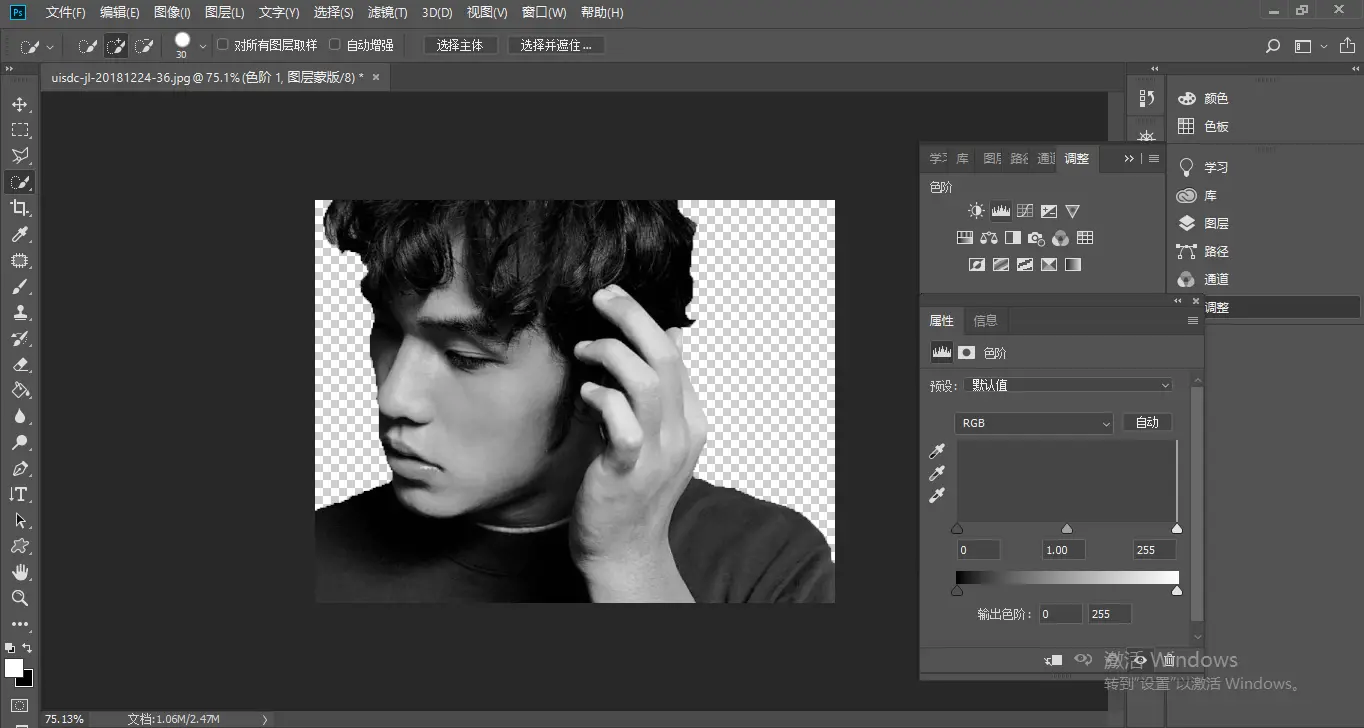Select the Paint Bucket tool
1364x728 pixels.
20,390
